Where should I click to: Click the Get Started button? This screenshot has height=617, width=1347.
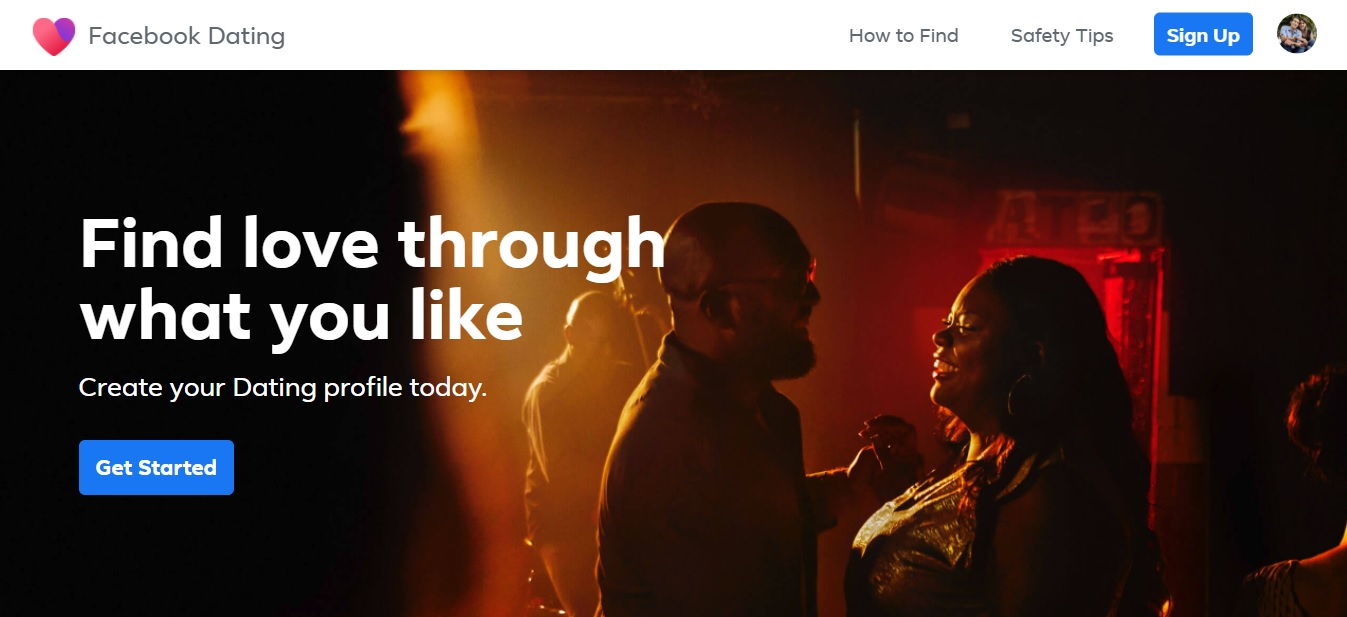tap(156, 467)
